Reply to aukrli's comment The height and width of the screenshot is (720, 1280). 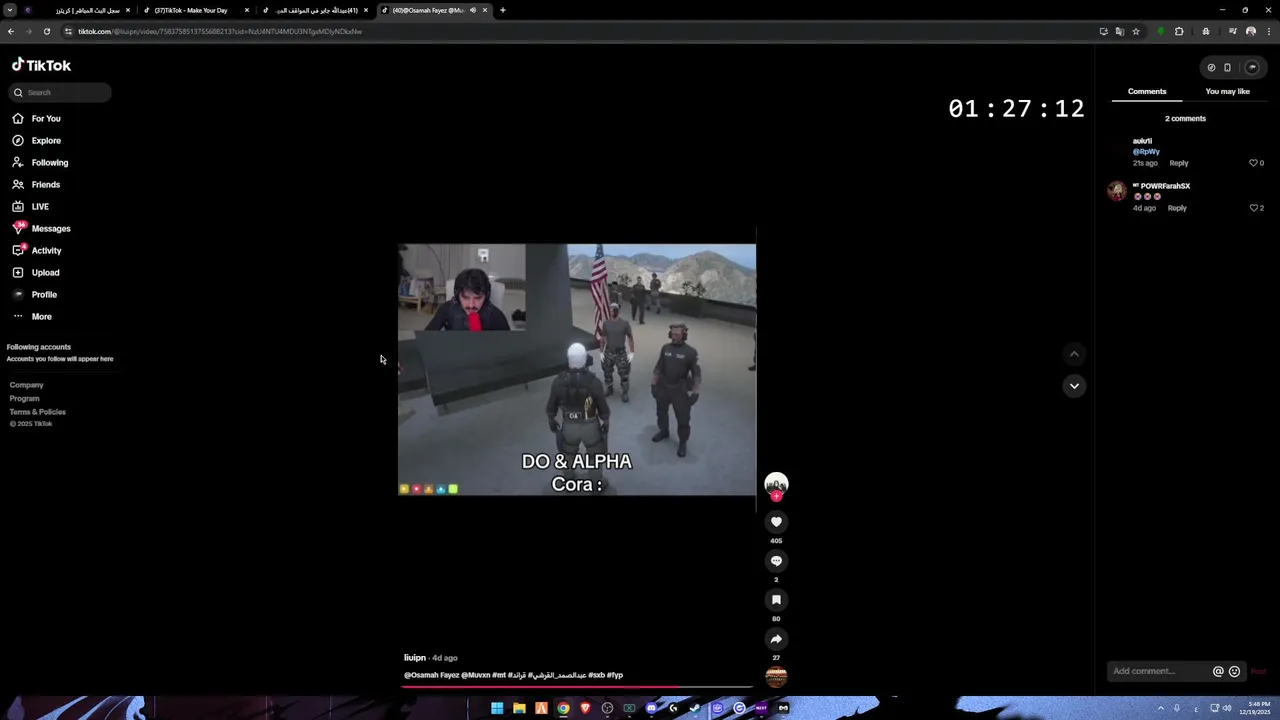1179,163
